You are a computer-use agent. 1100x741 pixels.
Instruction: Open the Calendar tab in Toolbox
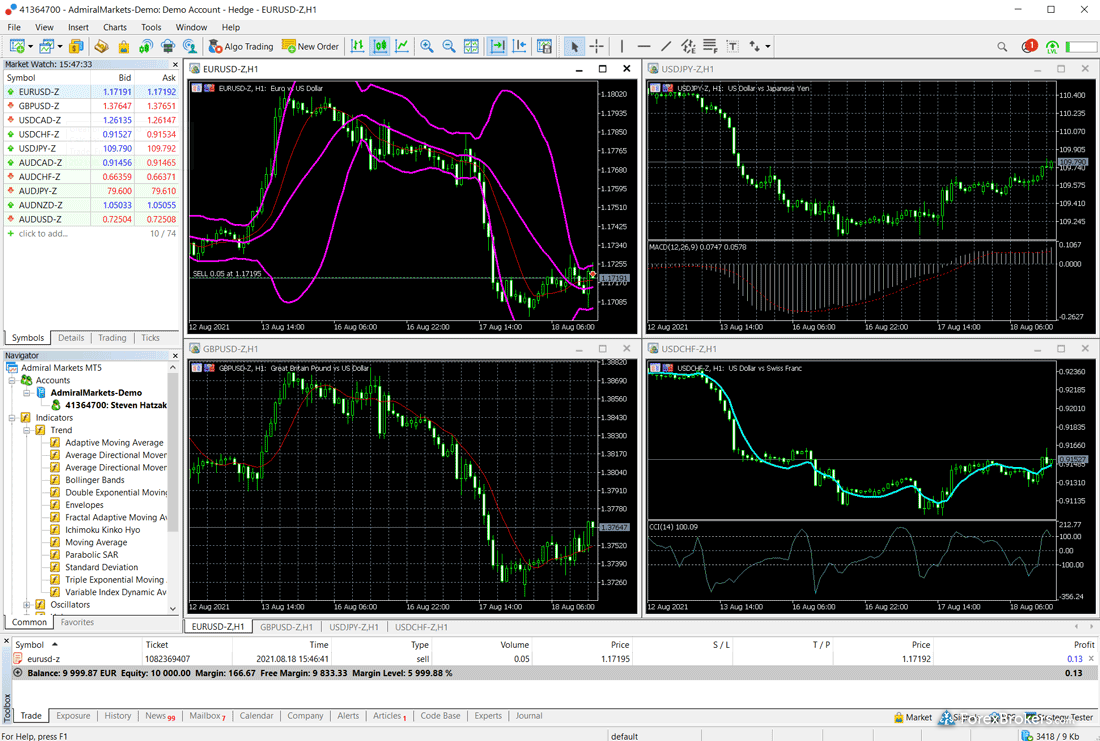(x=256, y=716)
